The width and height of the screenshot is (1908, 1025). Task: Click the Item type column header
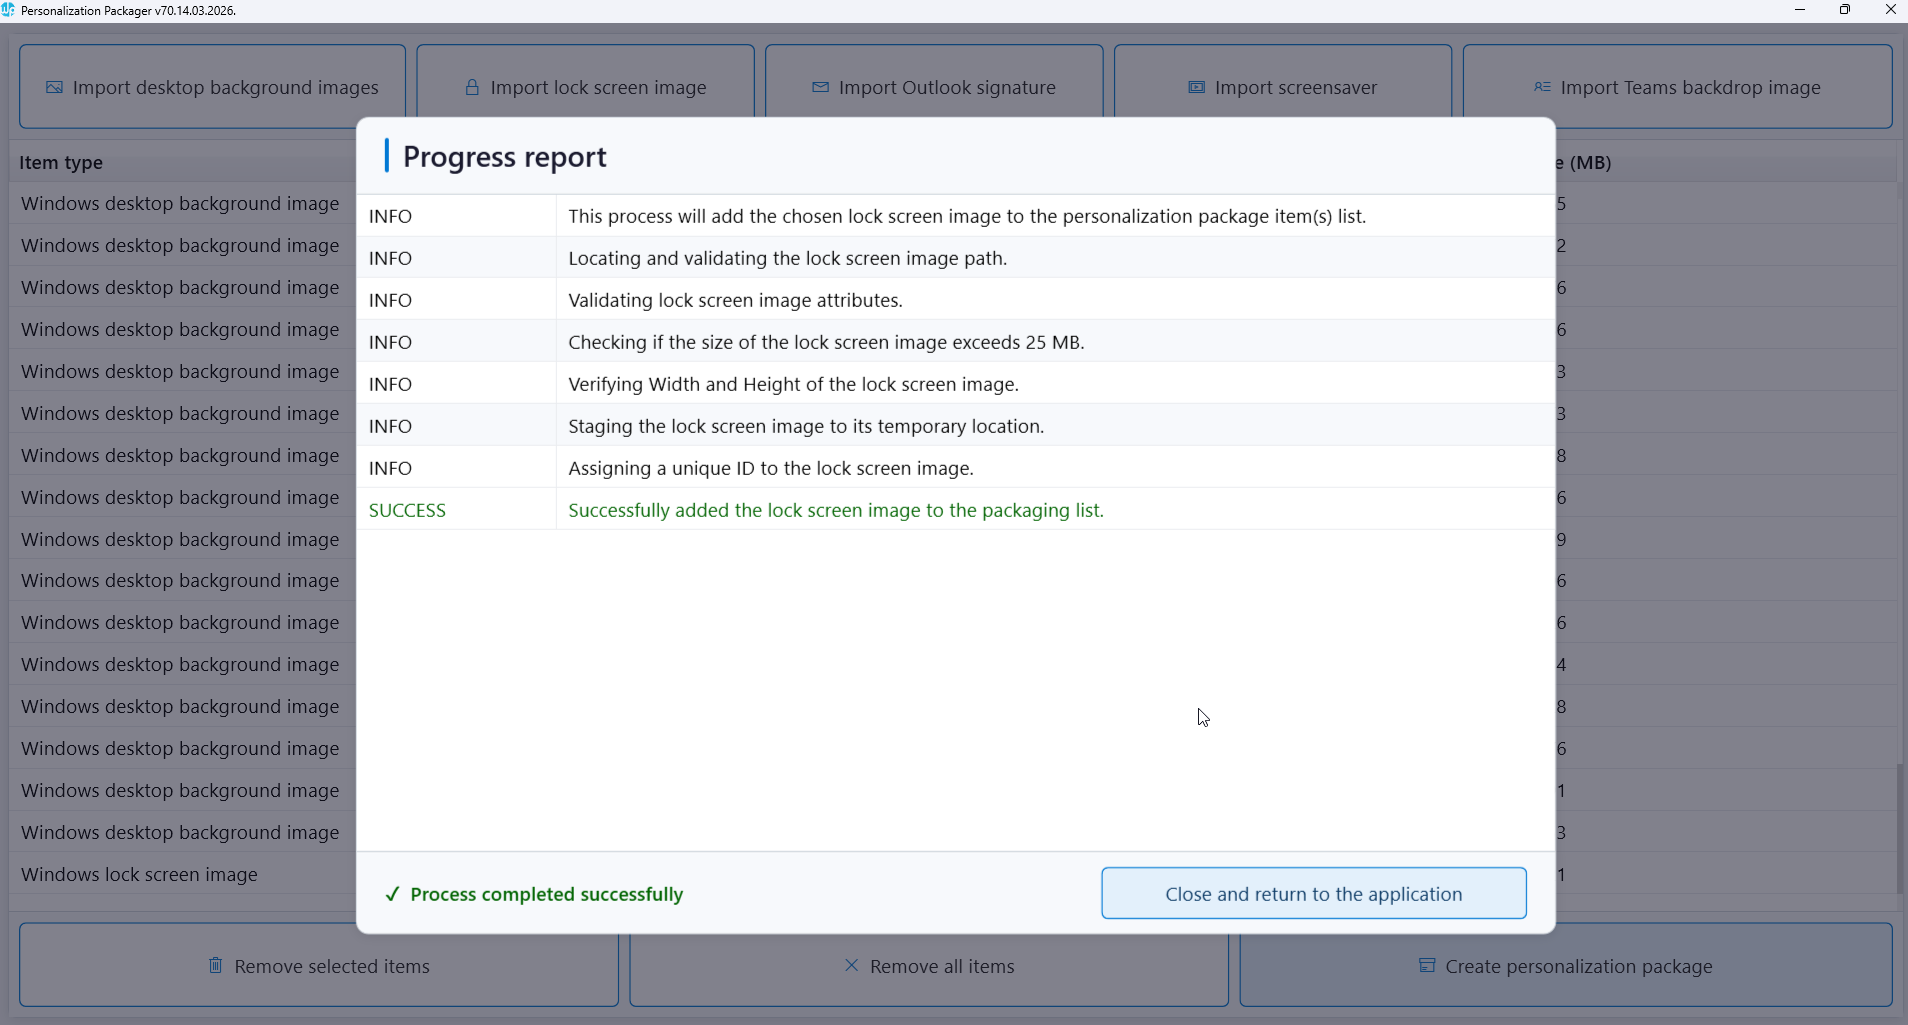coord(61,163)
